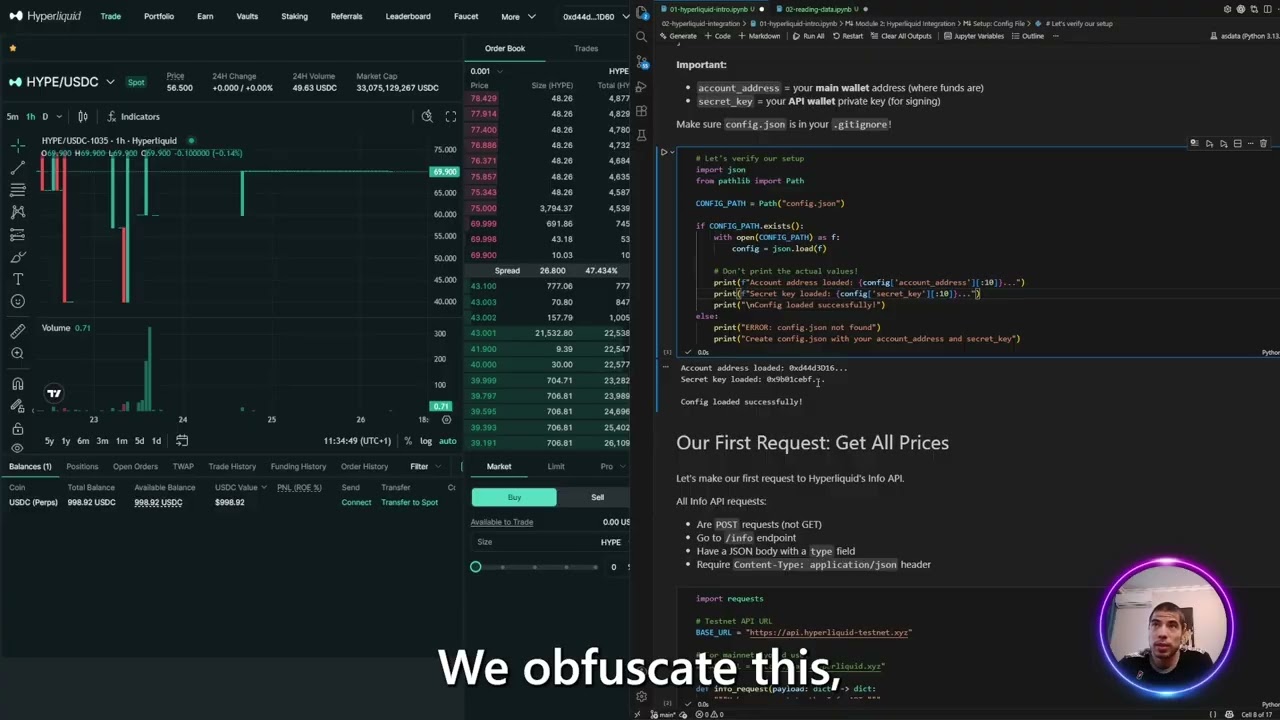
Task: Toggle stay in drawing mode
Action: tap(17, 406)
